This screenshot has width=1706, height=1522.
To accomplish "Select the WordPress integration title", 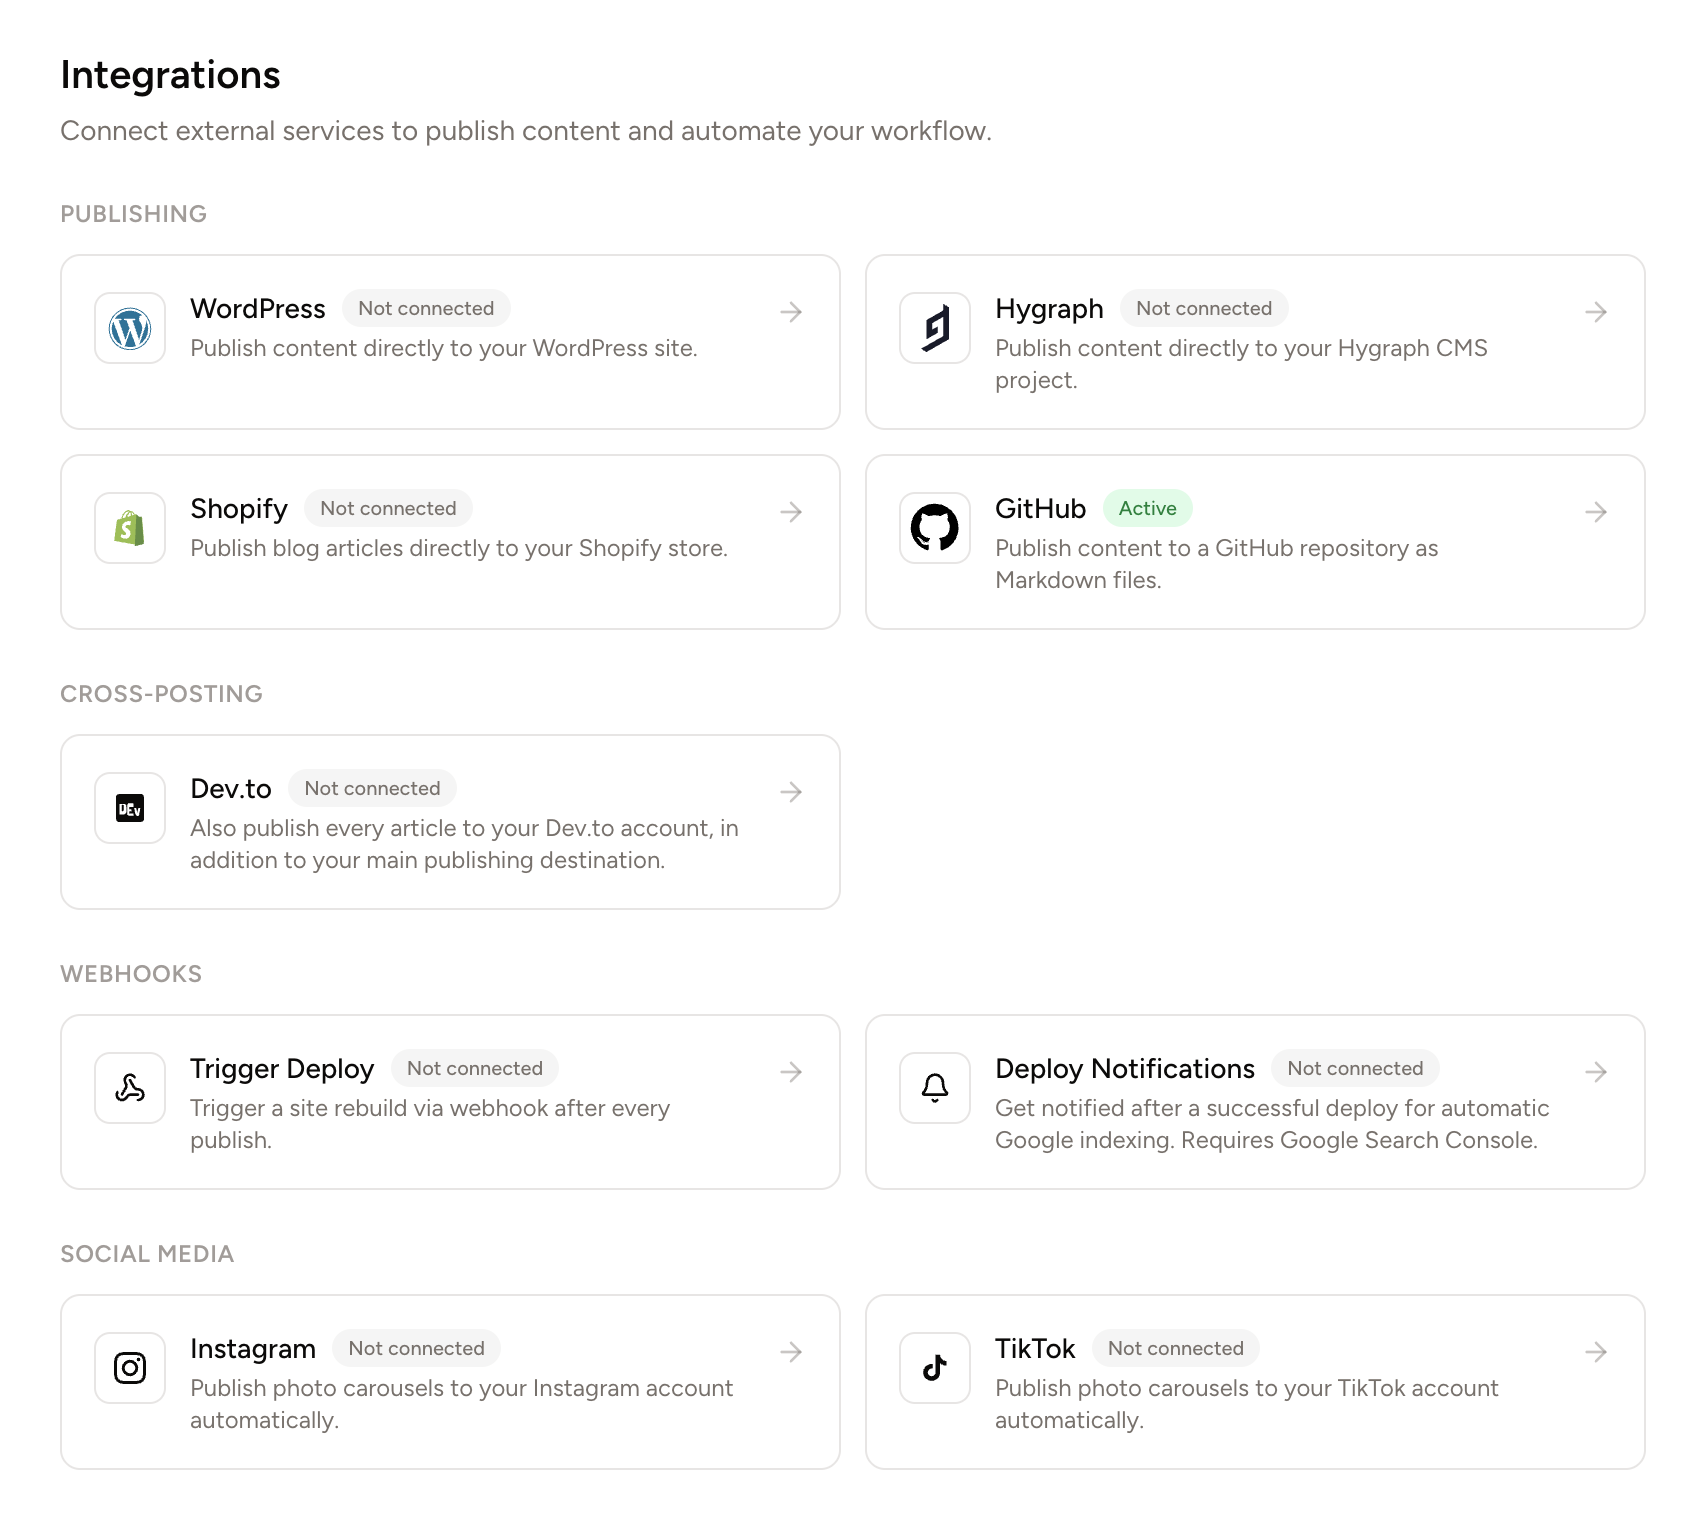I will [x=258, y=309].
